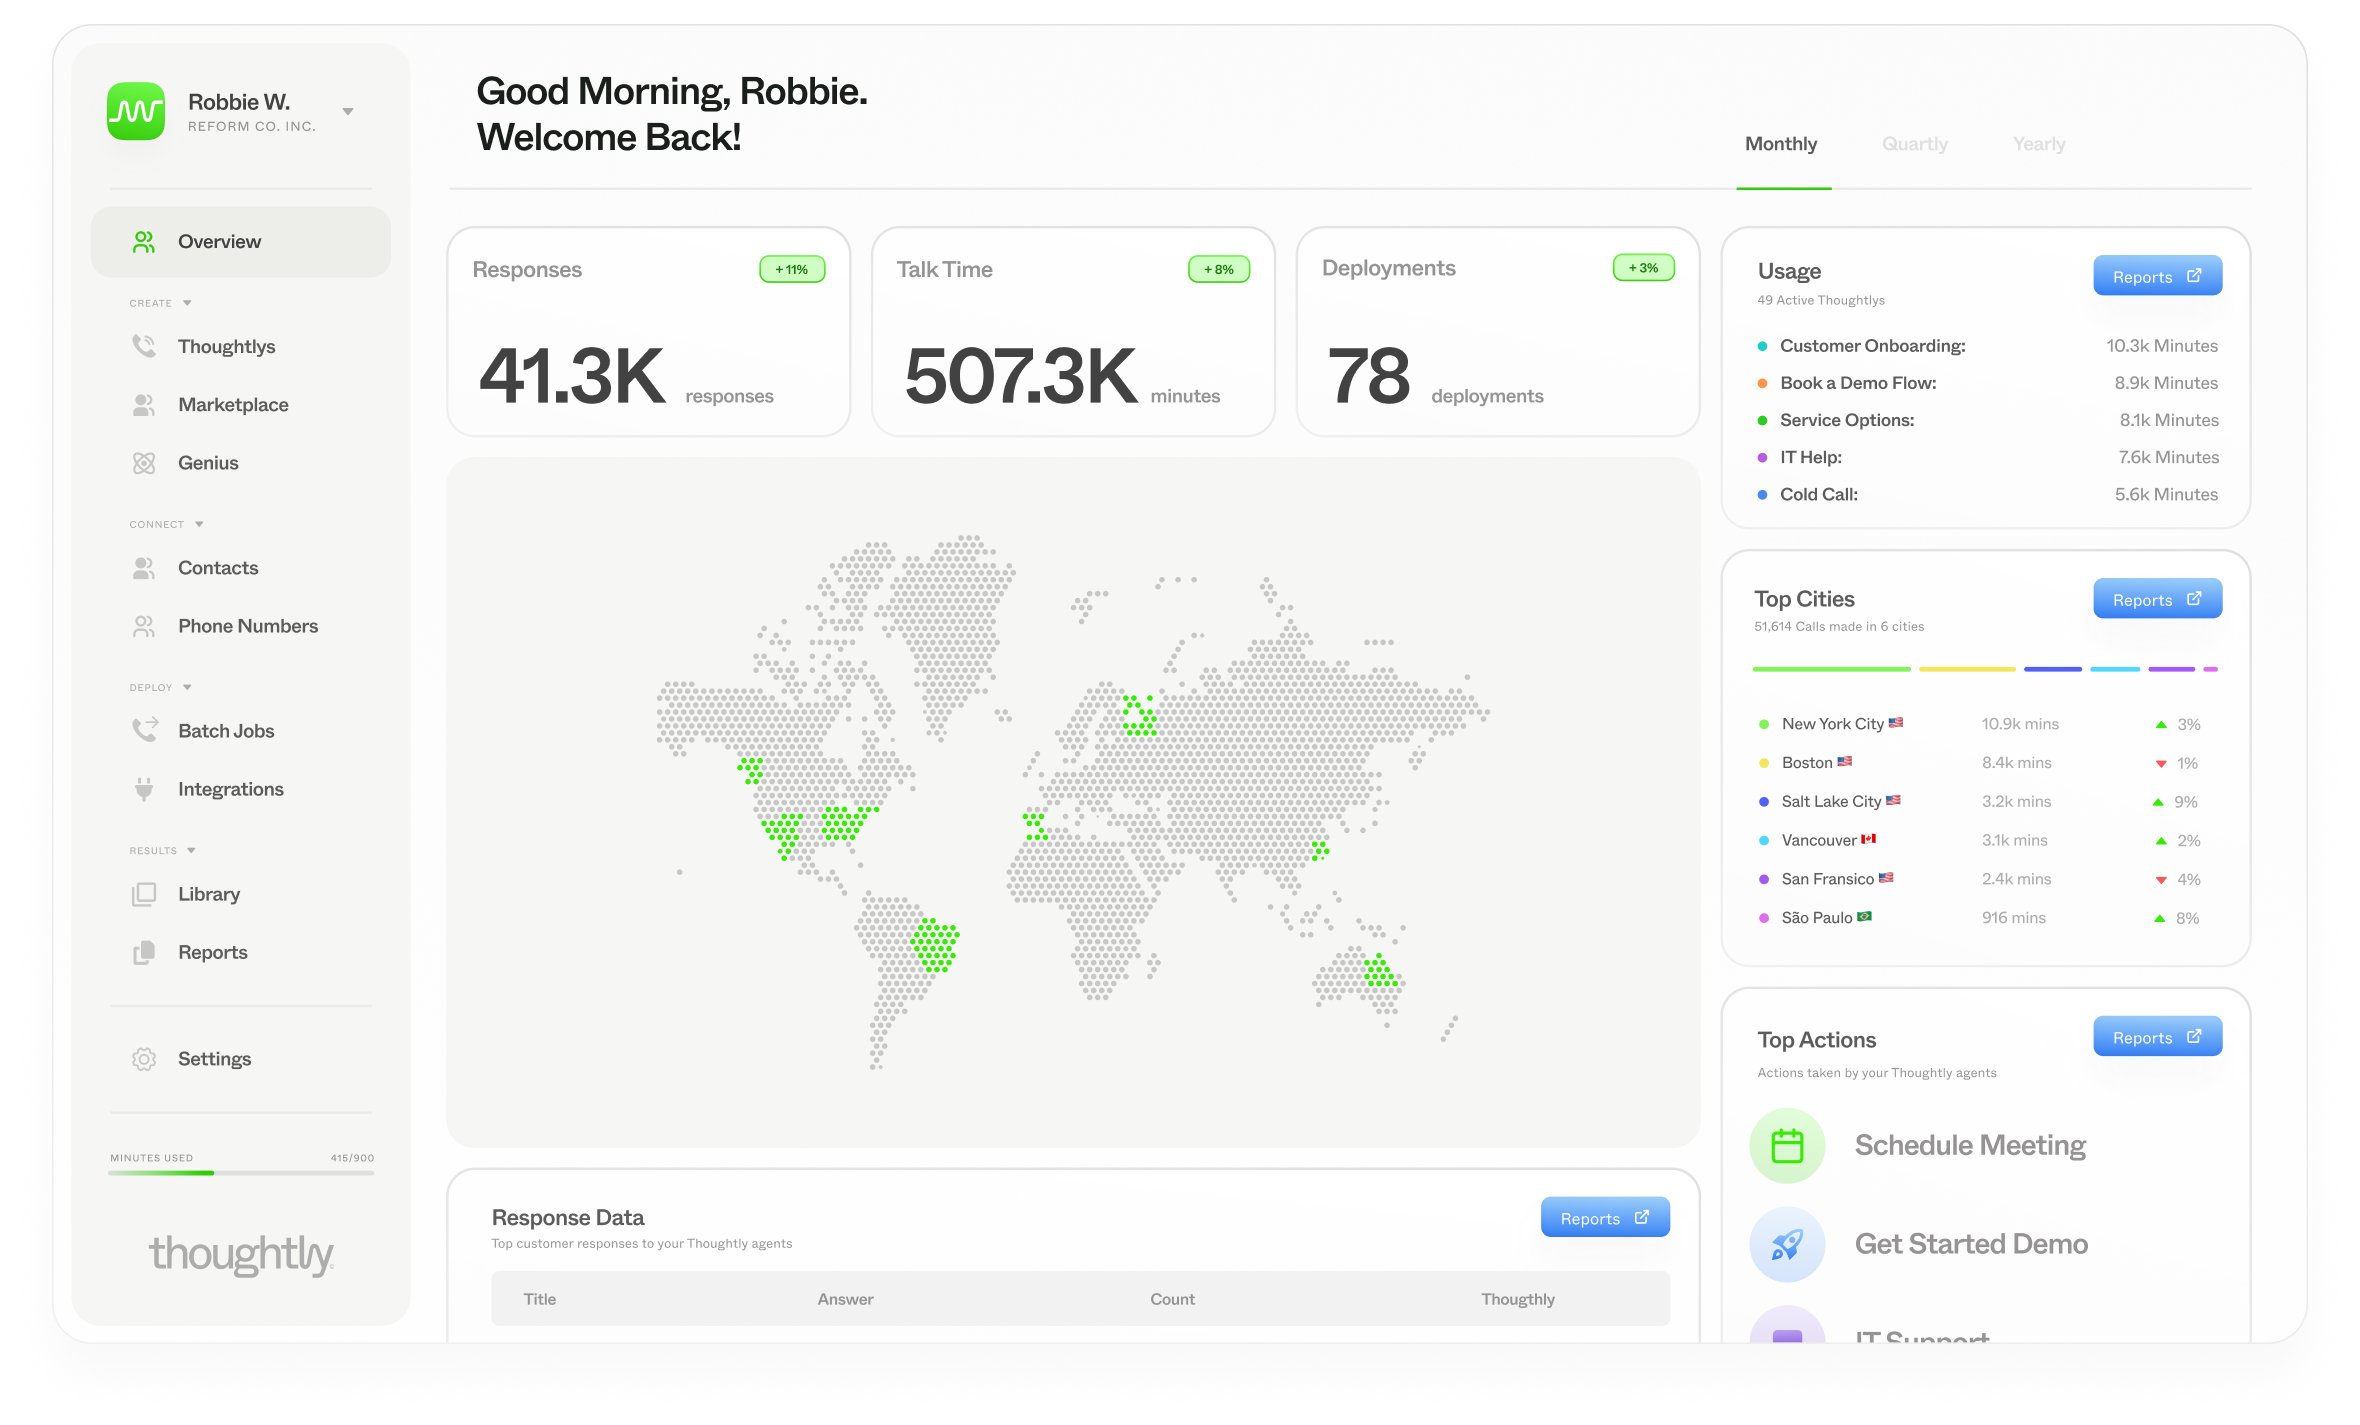Click the Thoughtlys phone icon in sidebar
The width and height of the screenshot is (2360, 1425).
coord(144,347)
